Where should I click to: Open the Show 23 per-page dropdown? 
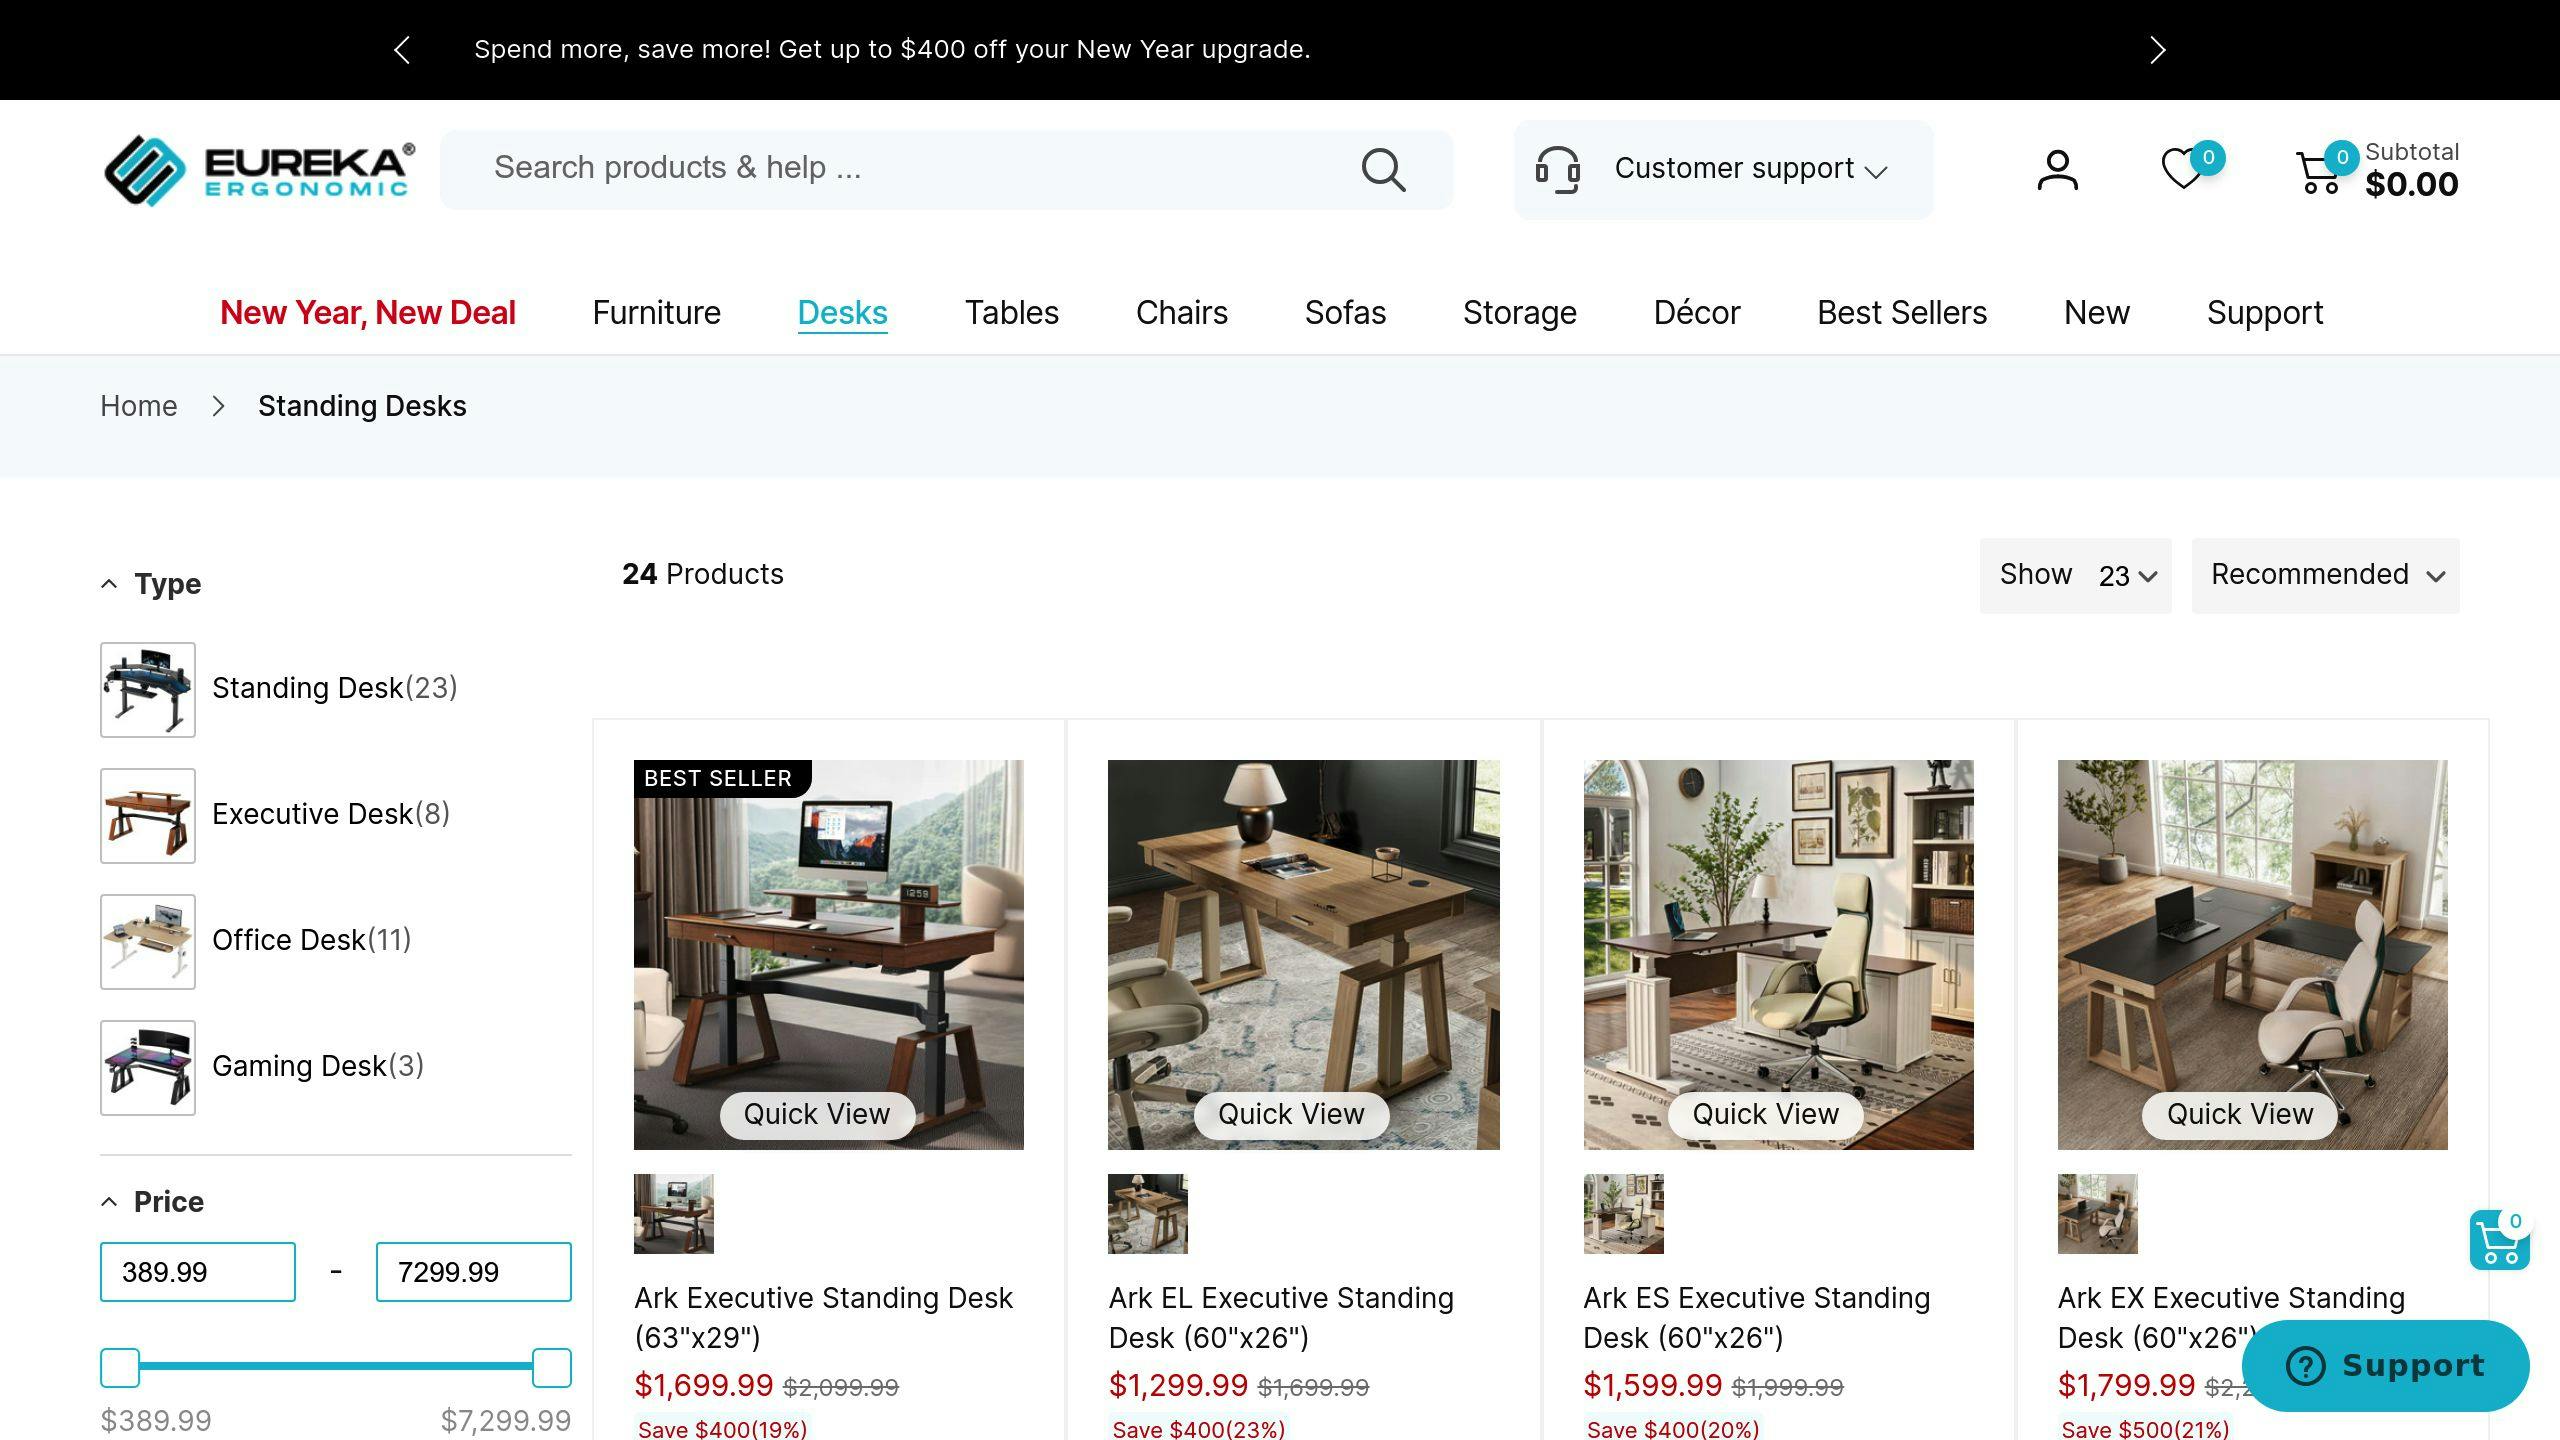(x=2076, y=576)
